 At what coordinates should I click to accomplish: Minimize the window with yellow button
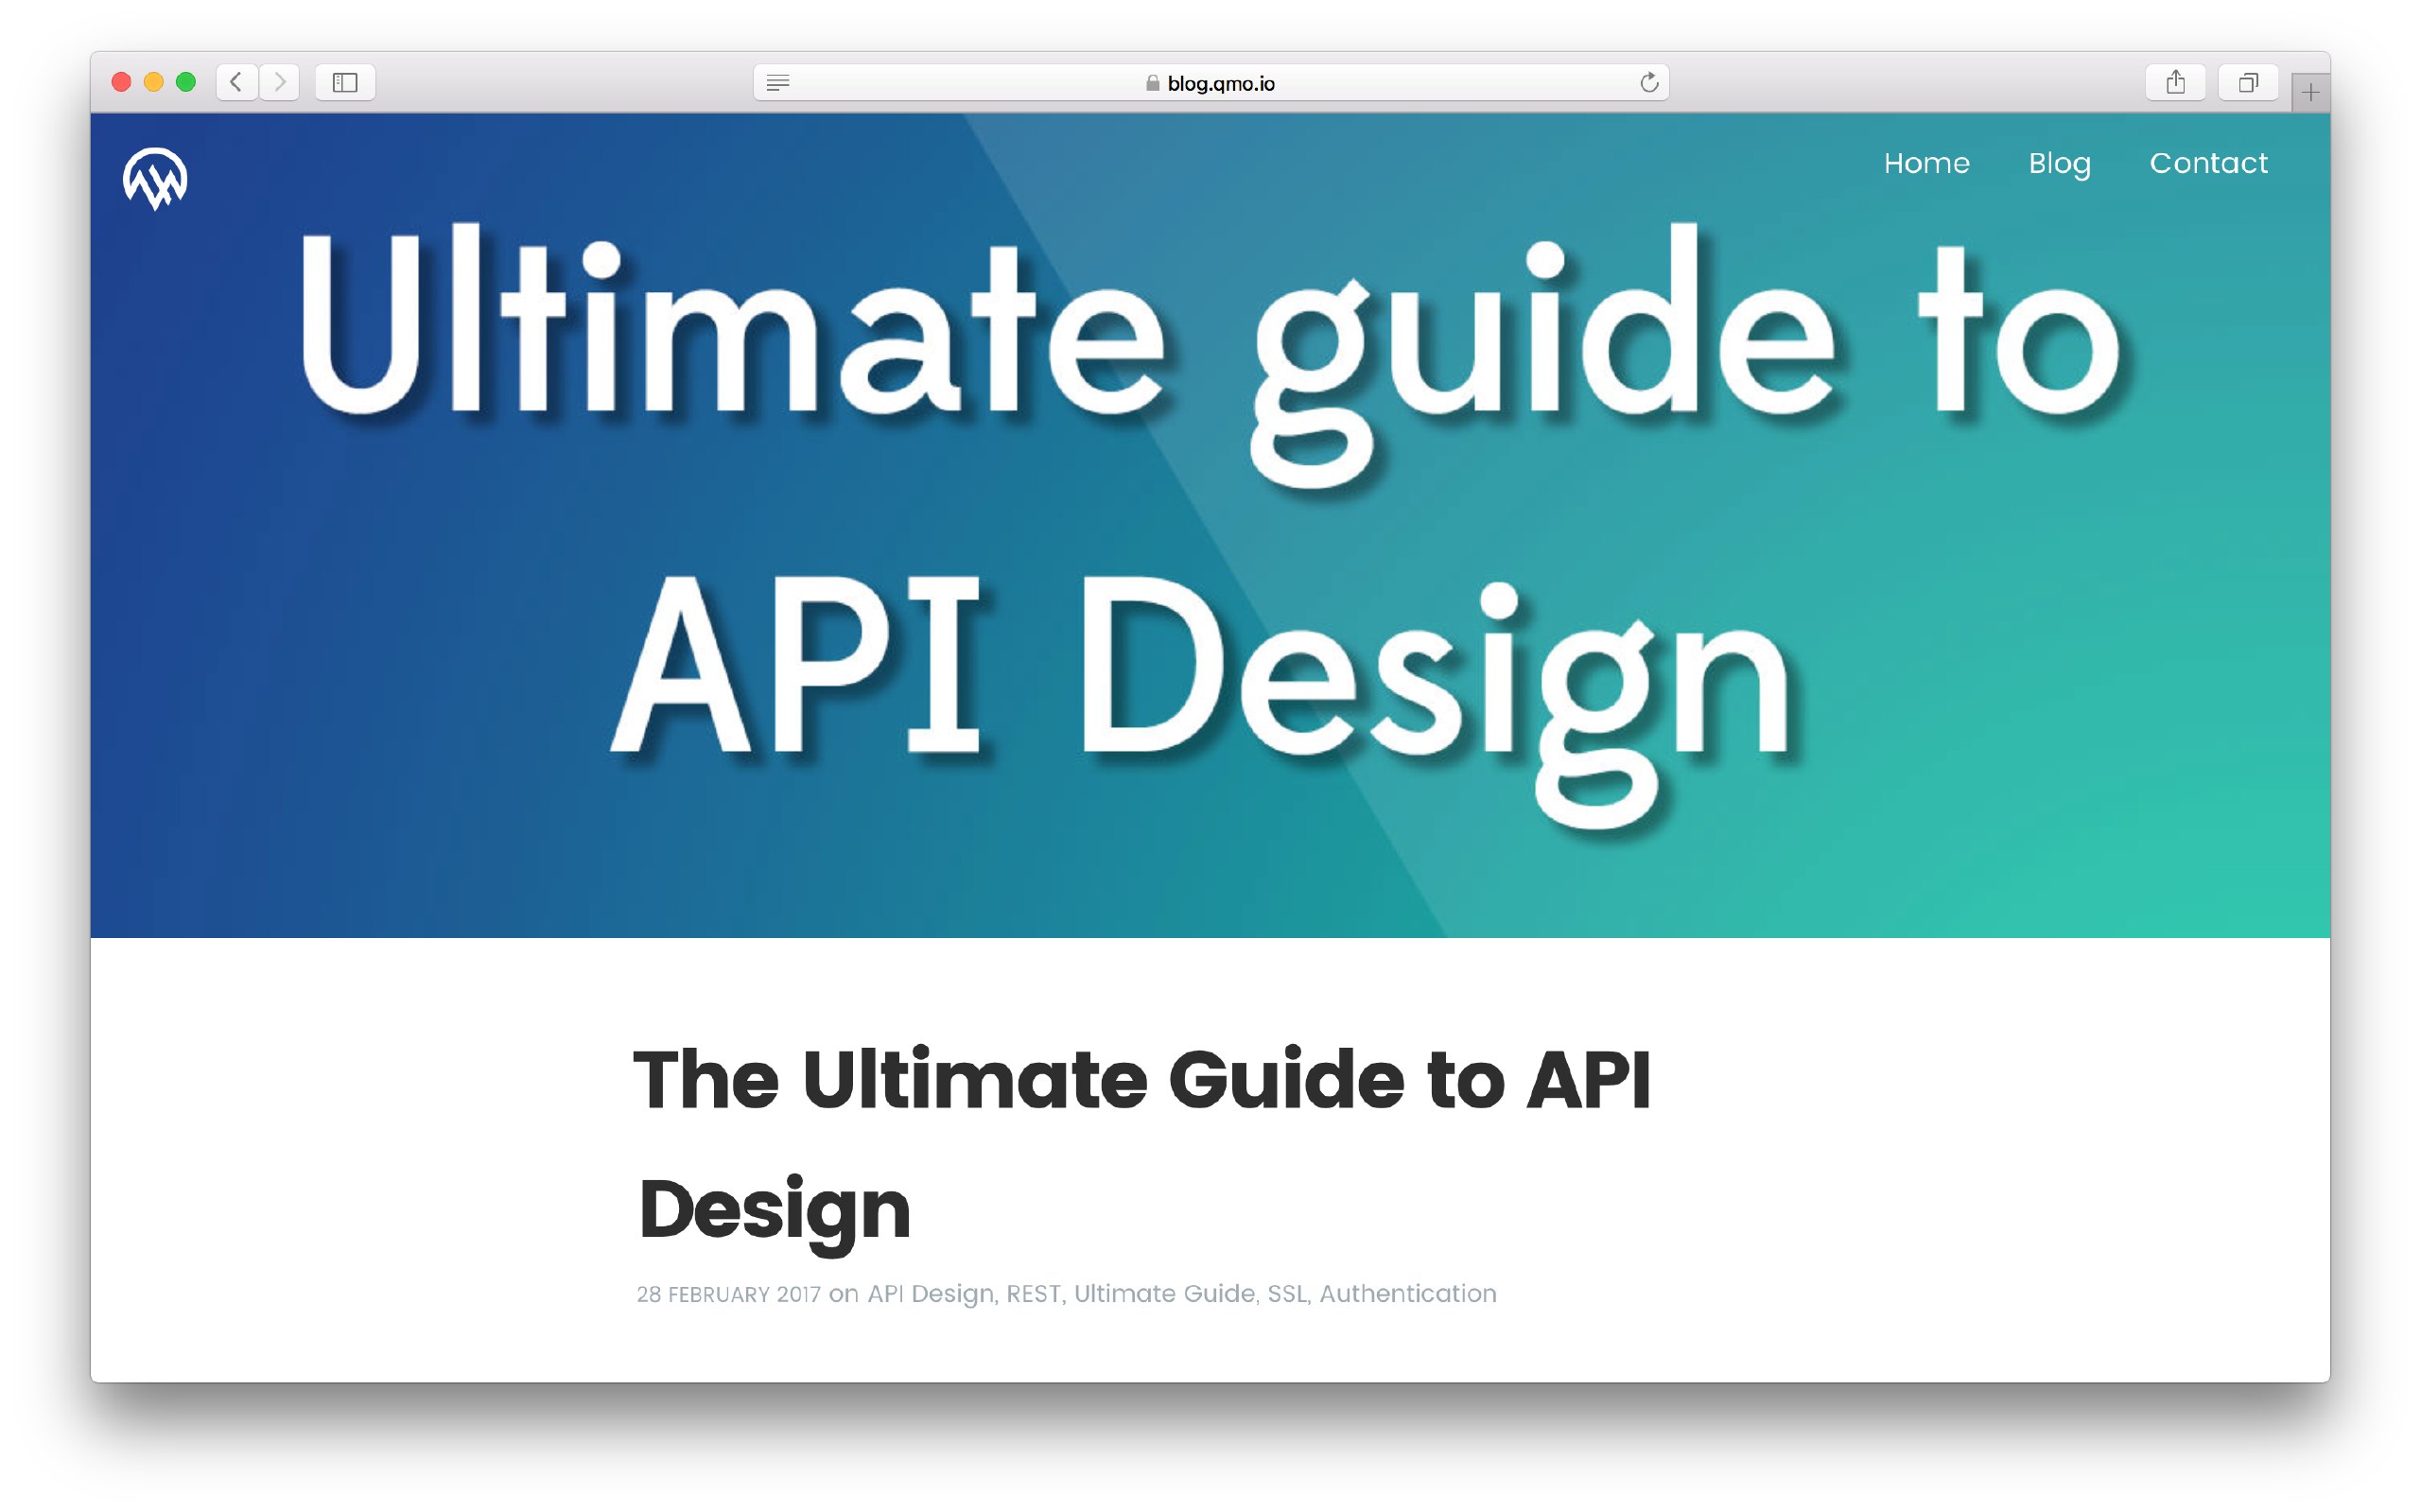tap(154, 82)
